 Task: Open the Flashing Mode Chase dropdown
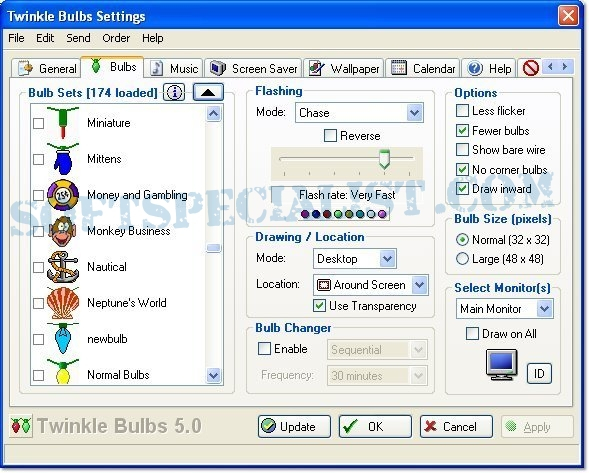(359, 113)
